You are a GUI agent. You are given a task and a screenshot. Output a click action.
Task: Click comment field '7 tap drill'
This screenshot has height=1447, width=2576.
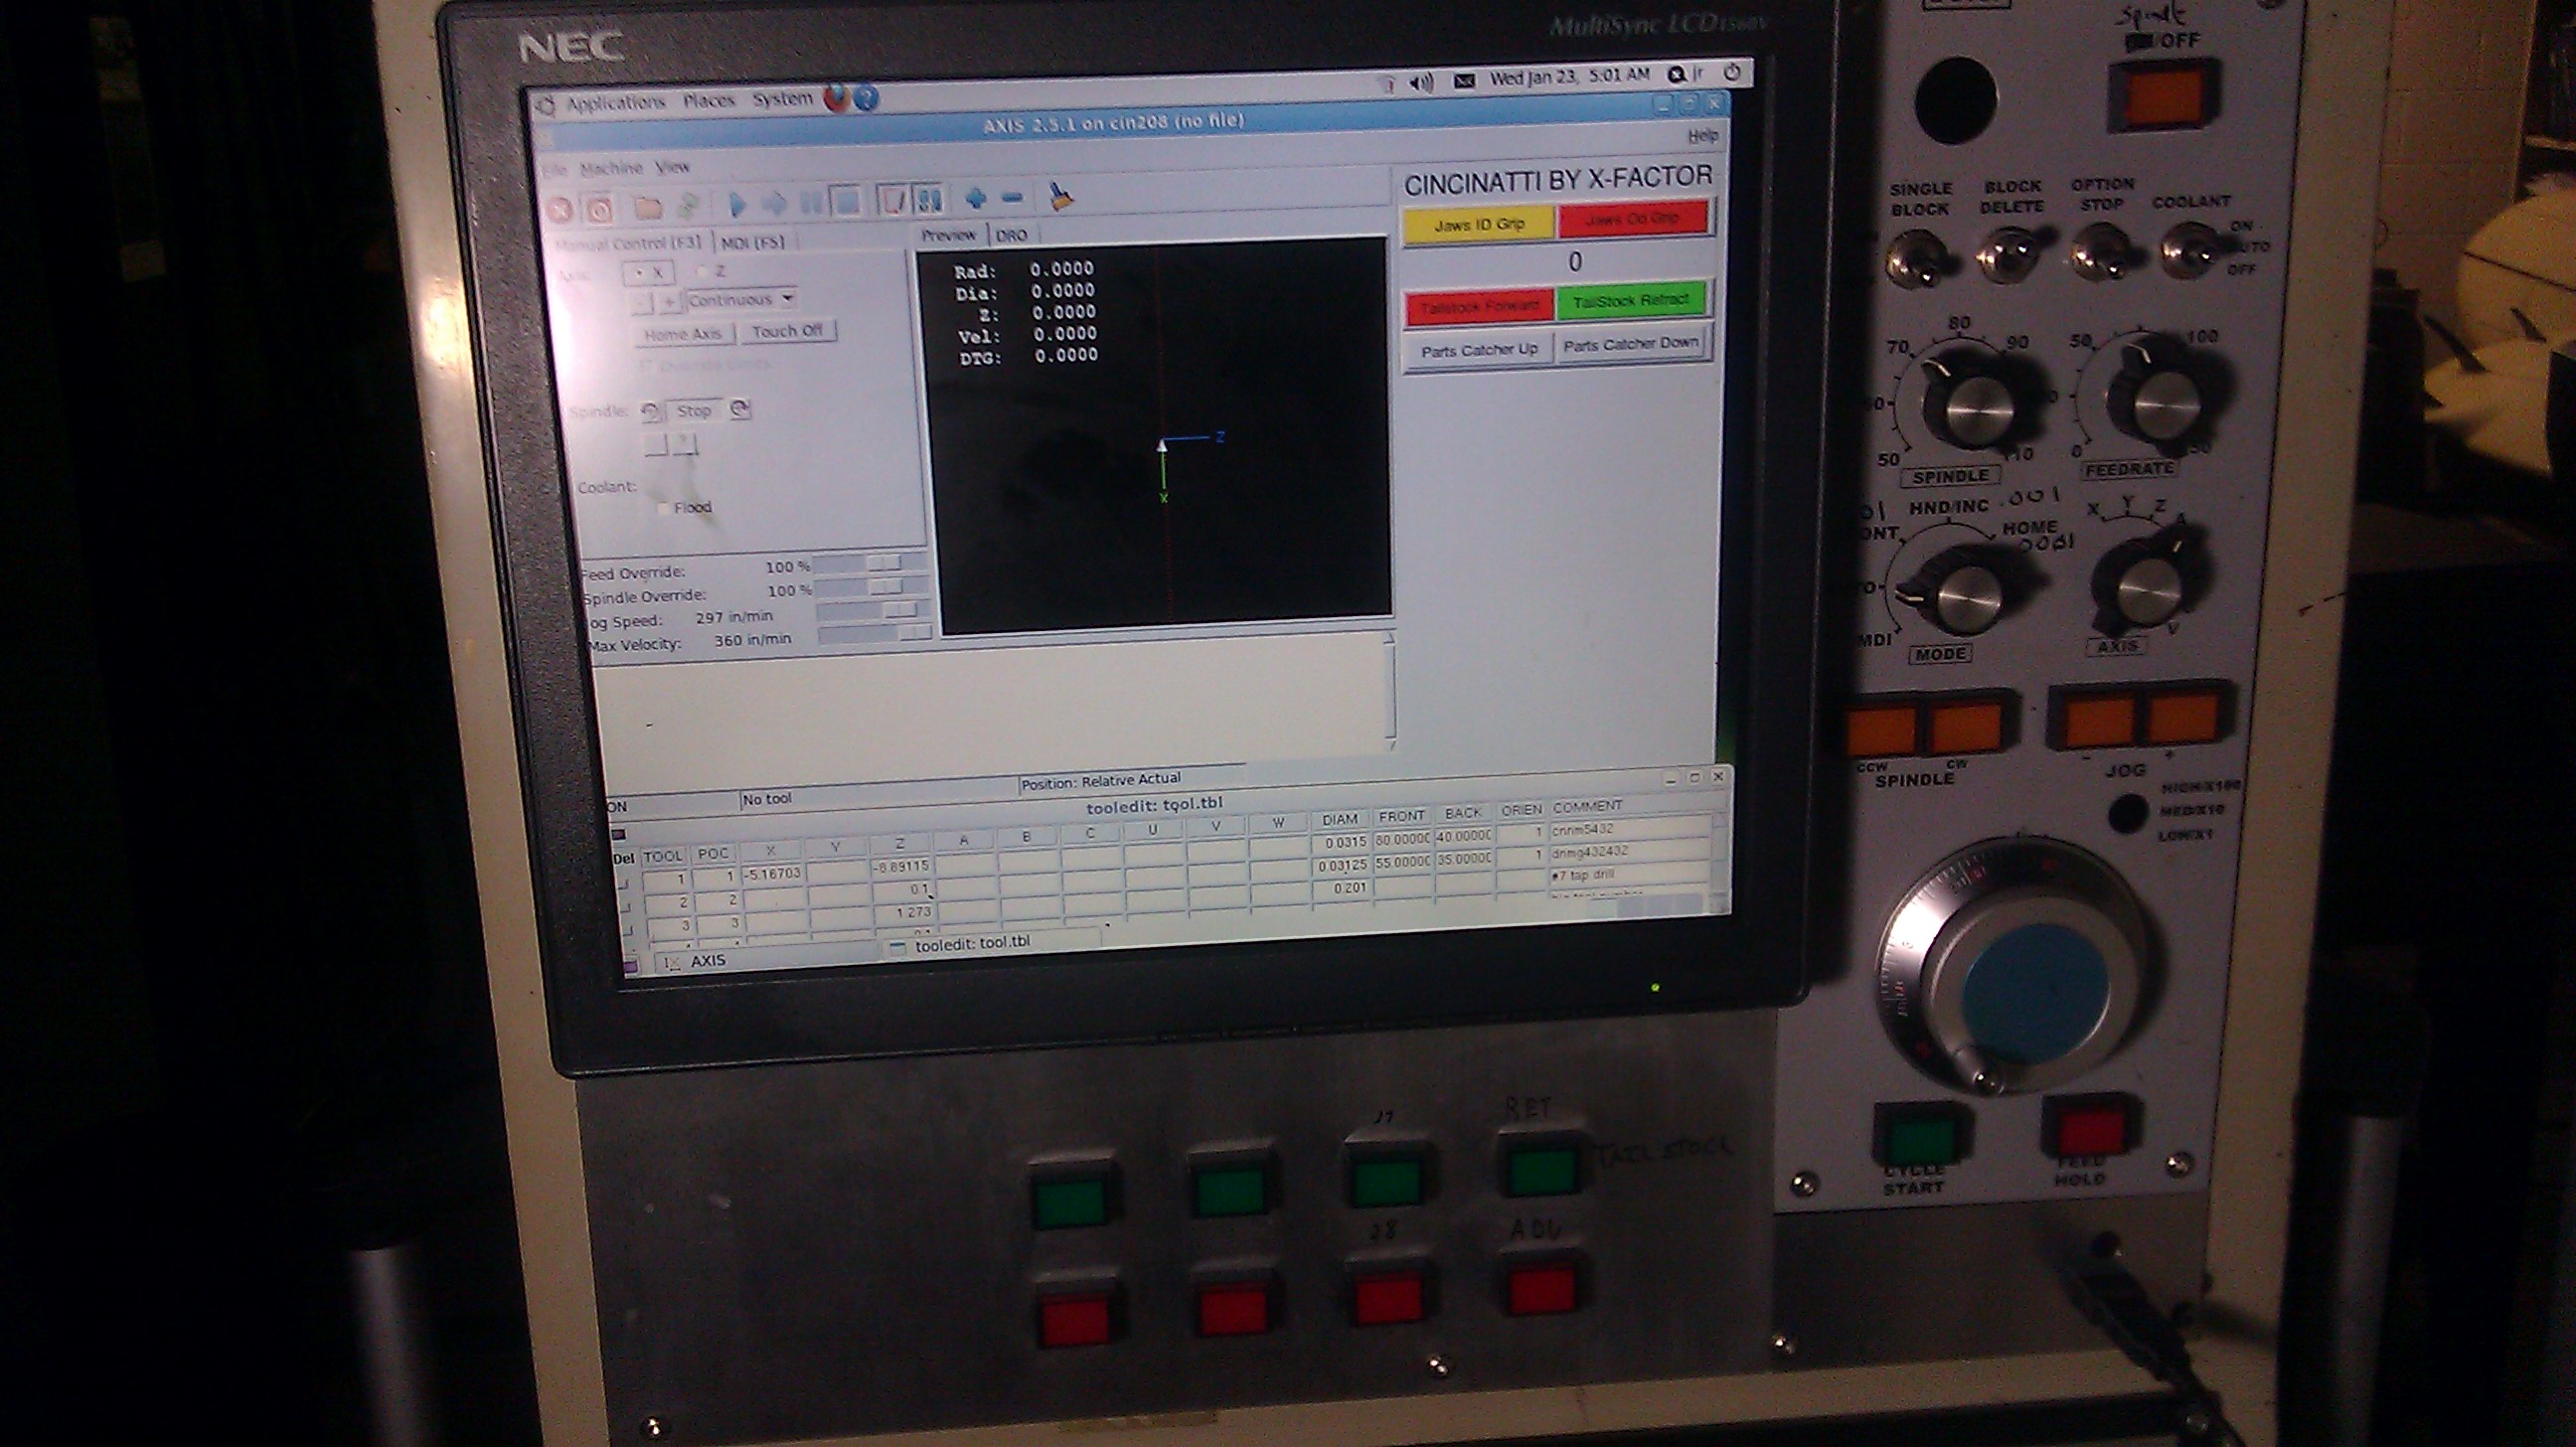1629,875
